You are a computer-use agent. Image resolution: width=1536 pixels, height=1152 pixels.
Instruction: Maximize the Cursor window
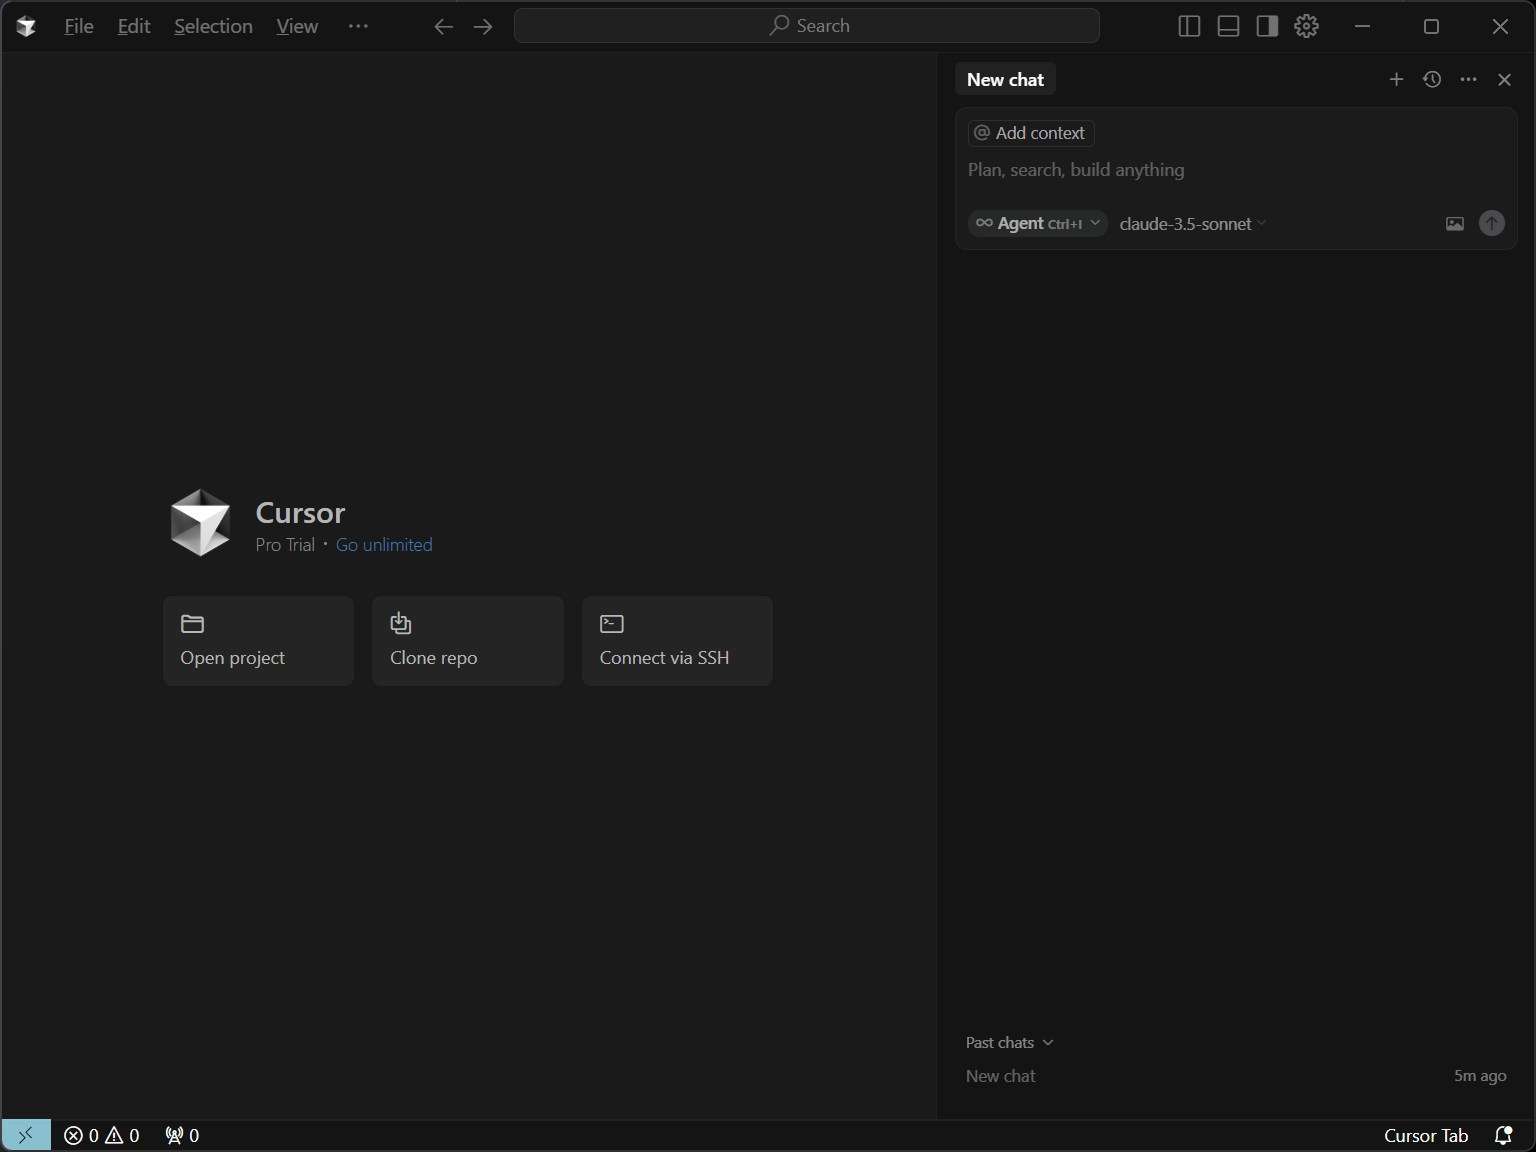coord(1431,26)
